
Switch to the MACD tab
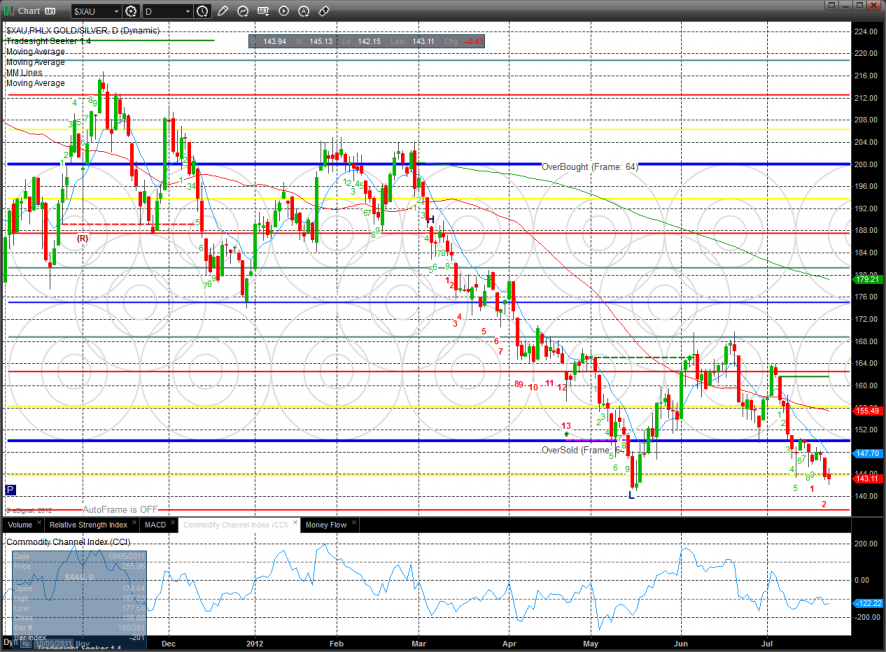[155, 524]
